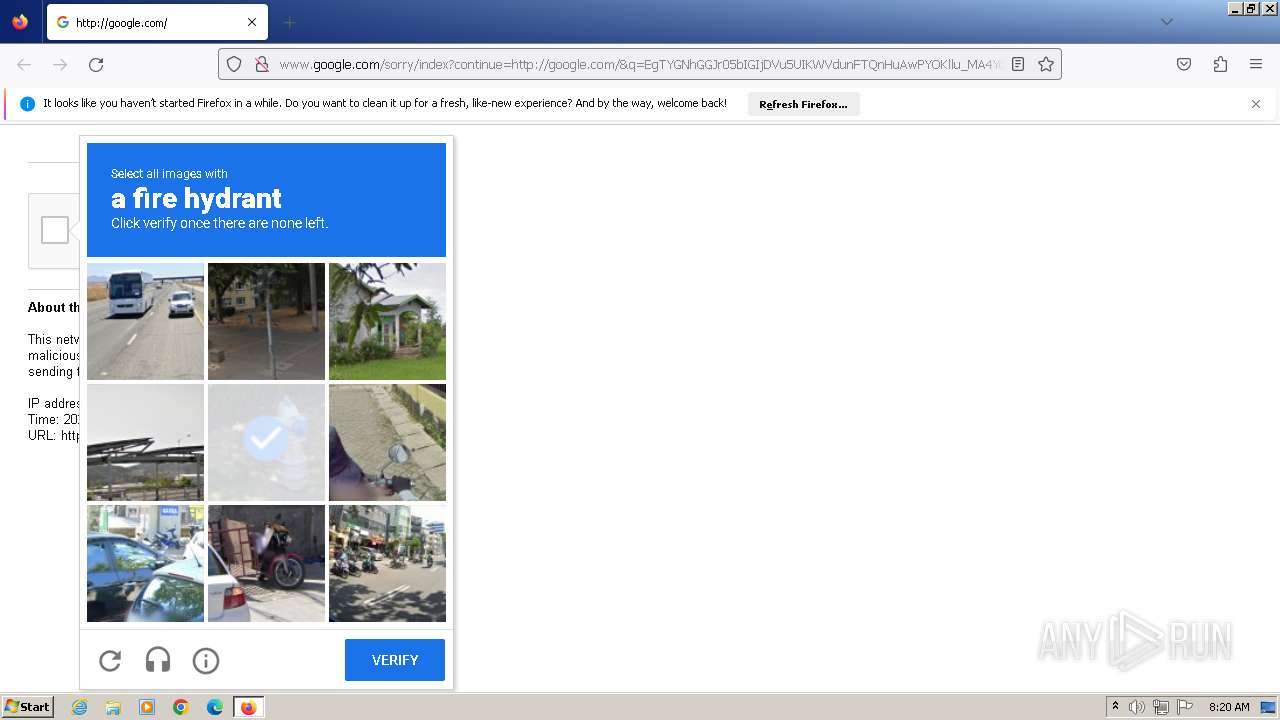Close the google.com tab
This screenshot has height=720, width=1280.
point(252,22)
